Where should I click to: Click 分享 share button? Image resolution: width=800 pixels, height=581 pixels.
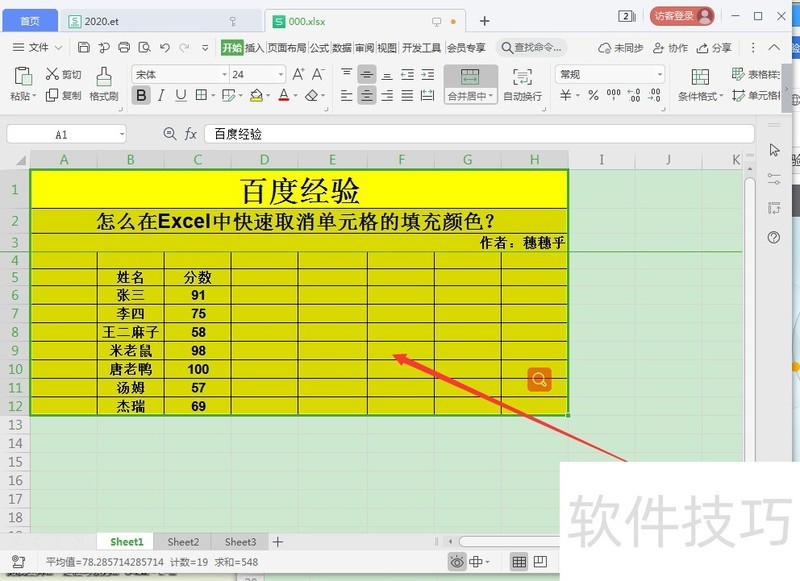tap(714, 48)
